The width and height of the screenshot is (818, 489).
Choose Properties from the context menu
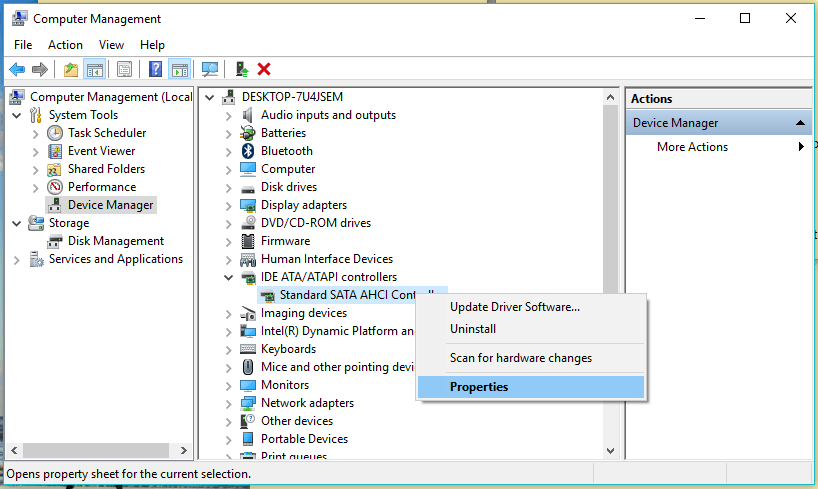pyautogui.click(x=479, y=387)
